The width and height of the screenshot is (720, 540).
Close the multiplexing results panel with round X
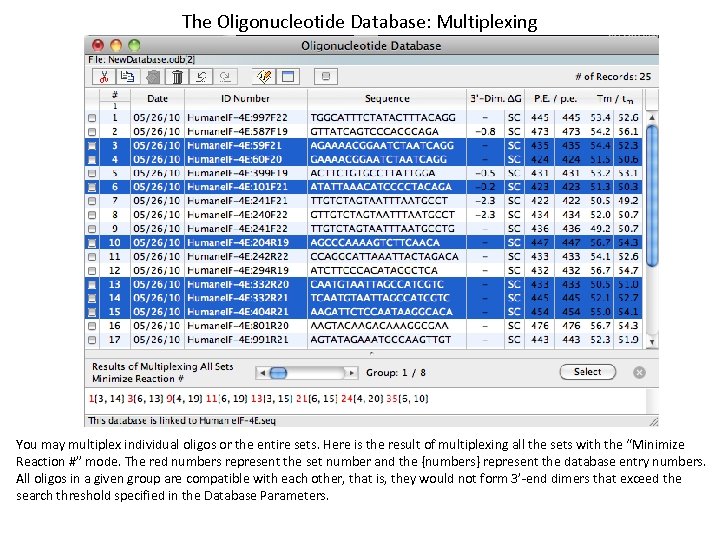tap(639, 372)
